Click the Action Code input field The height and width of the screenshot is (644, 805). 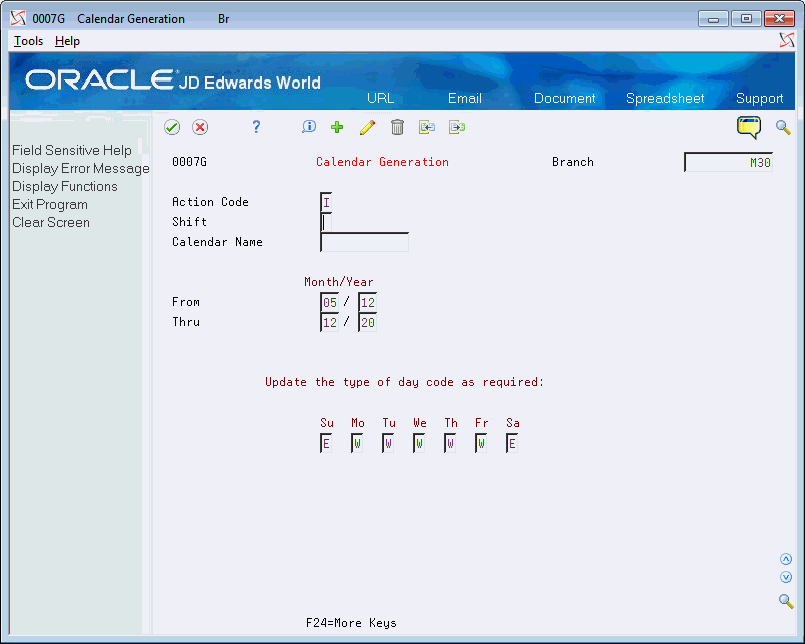(326, 202)
